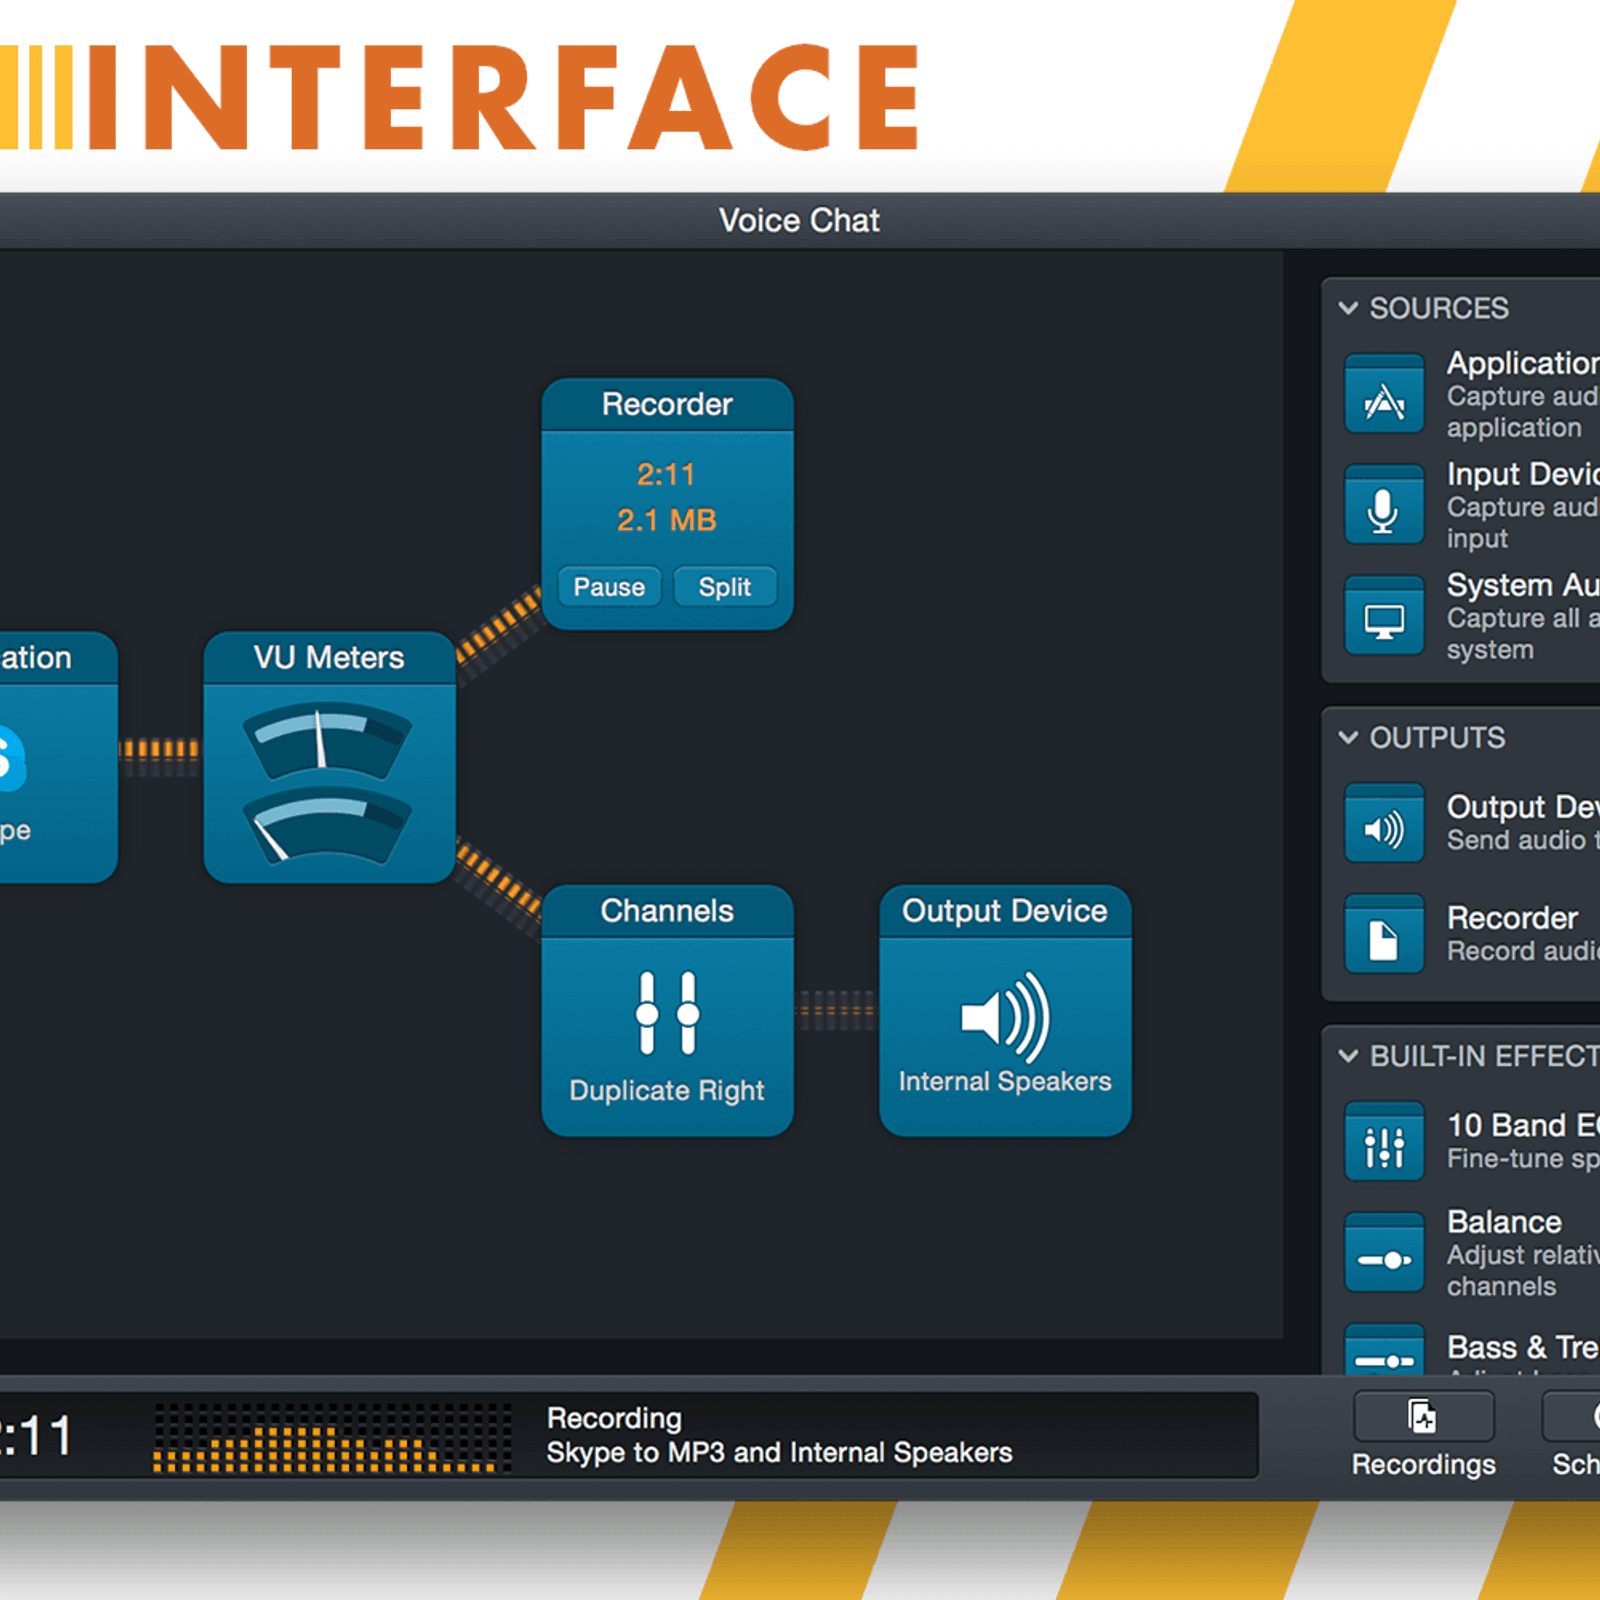Collapse the OUTPUTS section
The image size is (1600, 1600).
pyautogui.click(x=1348, y=738)
